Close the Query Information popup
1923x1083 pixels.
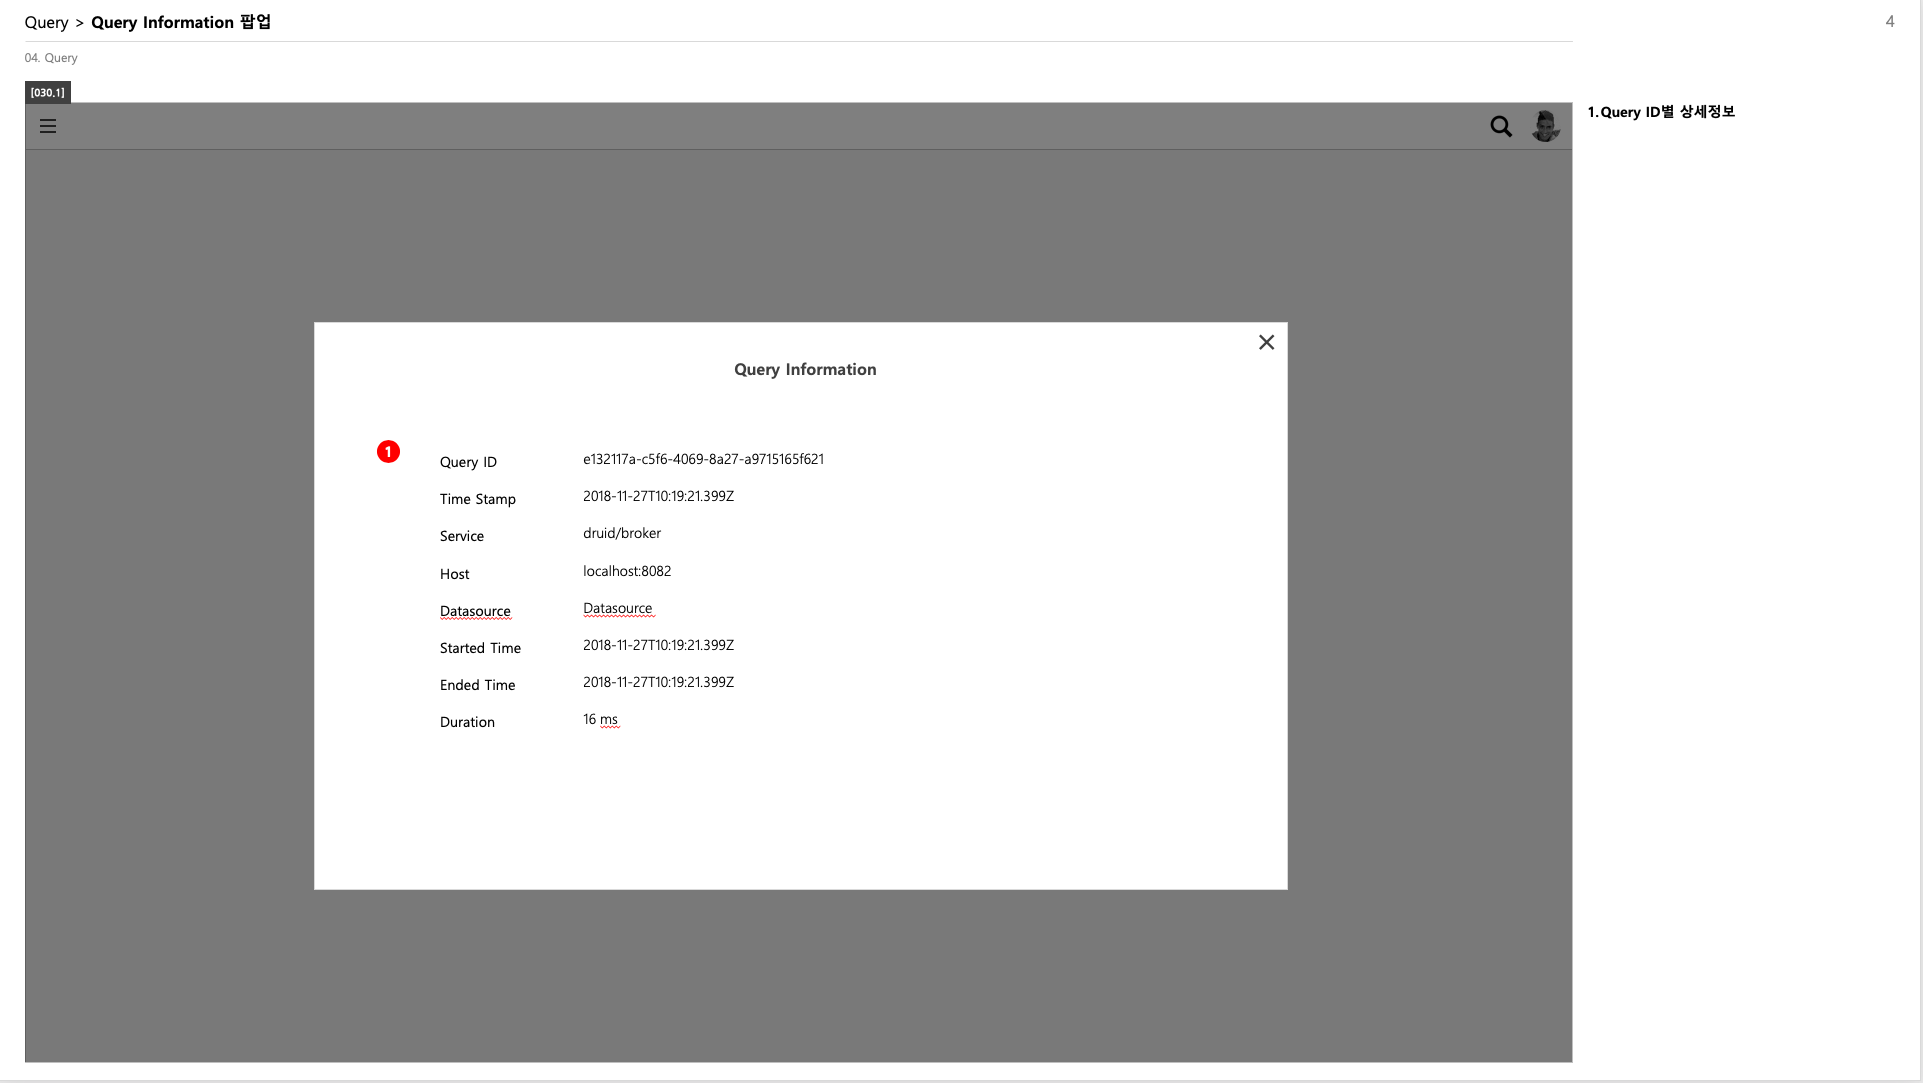pos(1266,342)
